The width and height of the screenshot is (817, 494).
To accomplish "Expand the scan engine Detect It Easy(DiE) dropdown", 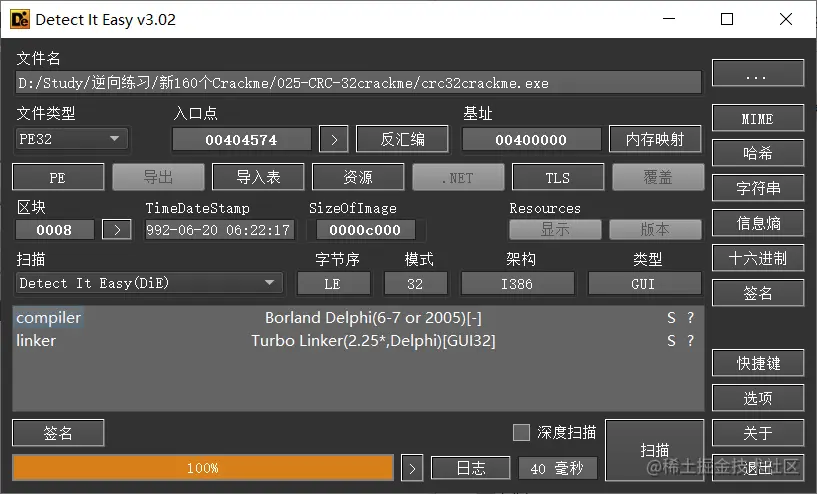I will point(149,283).
